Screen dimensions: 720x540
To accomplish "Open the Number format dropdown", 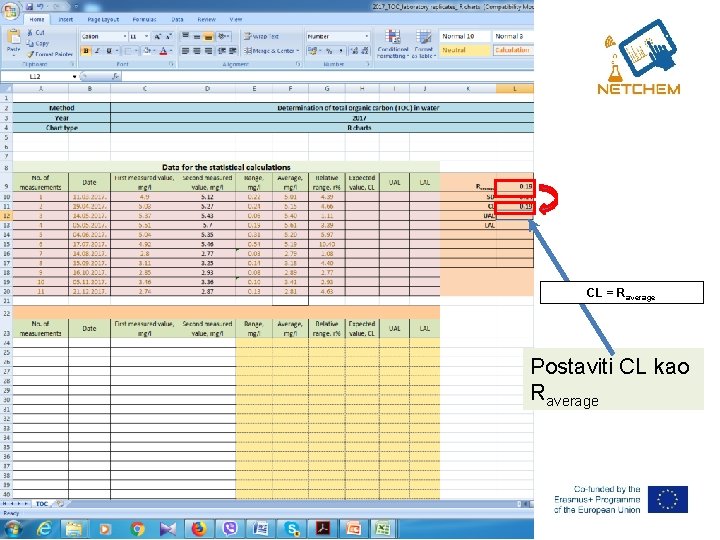I will coord(366,36).
